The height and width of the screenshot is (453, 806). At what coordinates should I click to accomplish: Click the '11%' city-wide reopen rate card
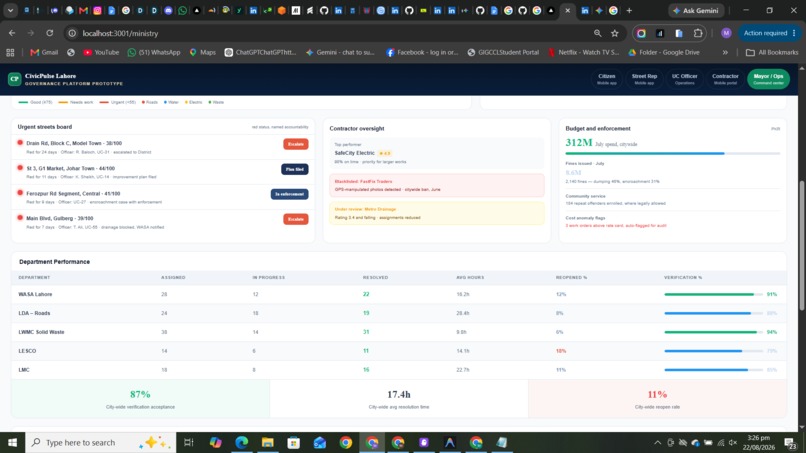(x=657, y=398)
